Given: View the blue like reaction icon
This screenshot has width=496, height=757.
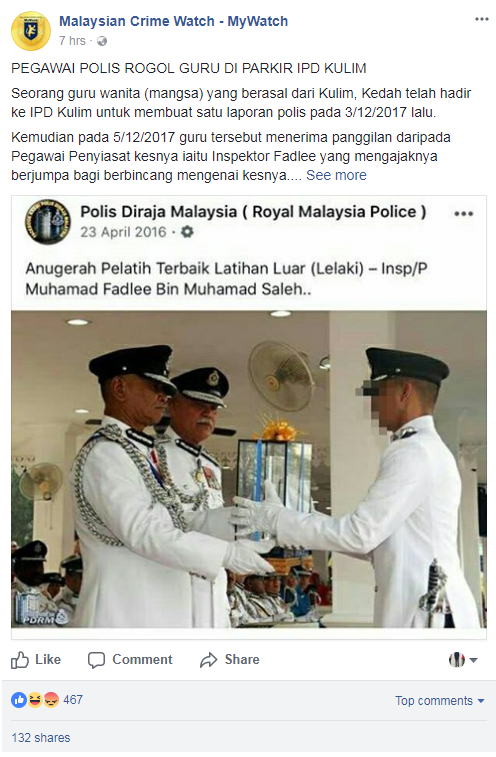Looking at the screenshot, I should pos(19,700).
